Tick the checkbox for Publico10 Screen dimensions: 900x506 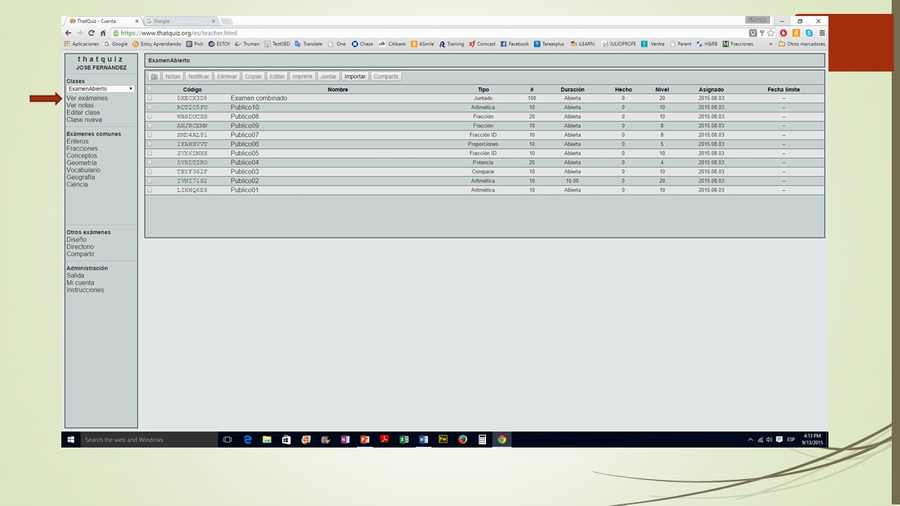pos(150,107)
